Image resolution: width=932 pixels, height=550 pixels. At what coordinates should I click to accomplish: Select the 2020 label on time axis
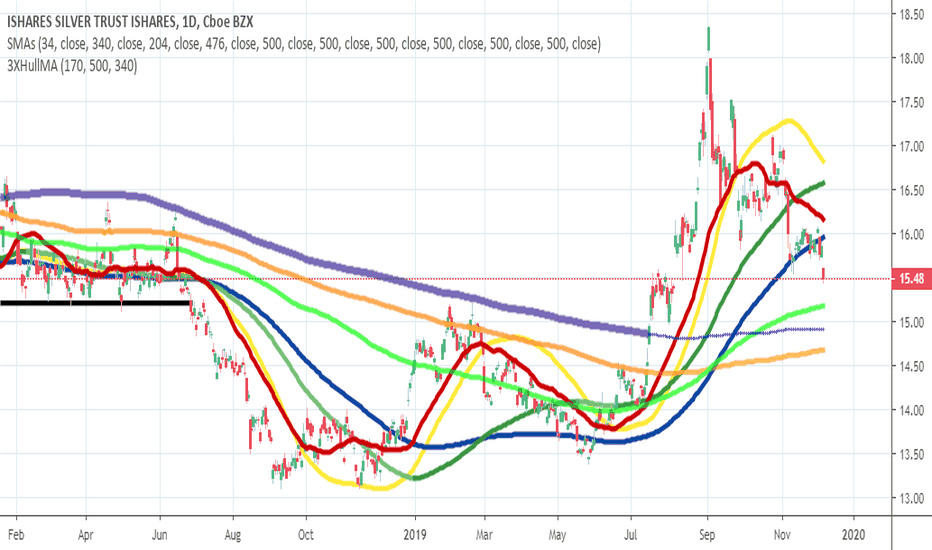tap(854, 535)
